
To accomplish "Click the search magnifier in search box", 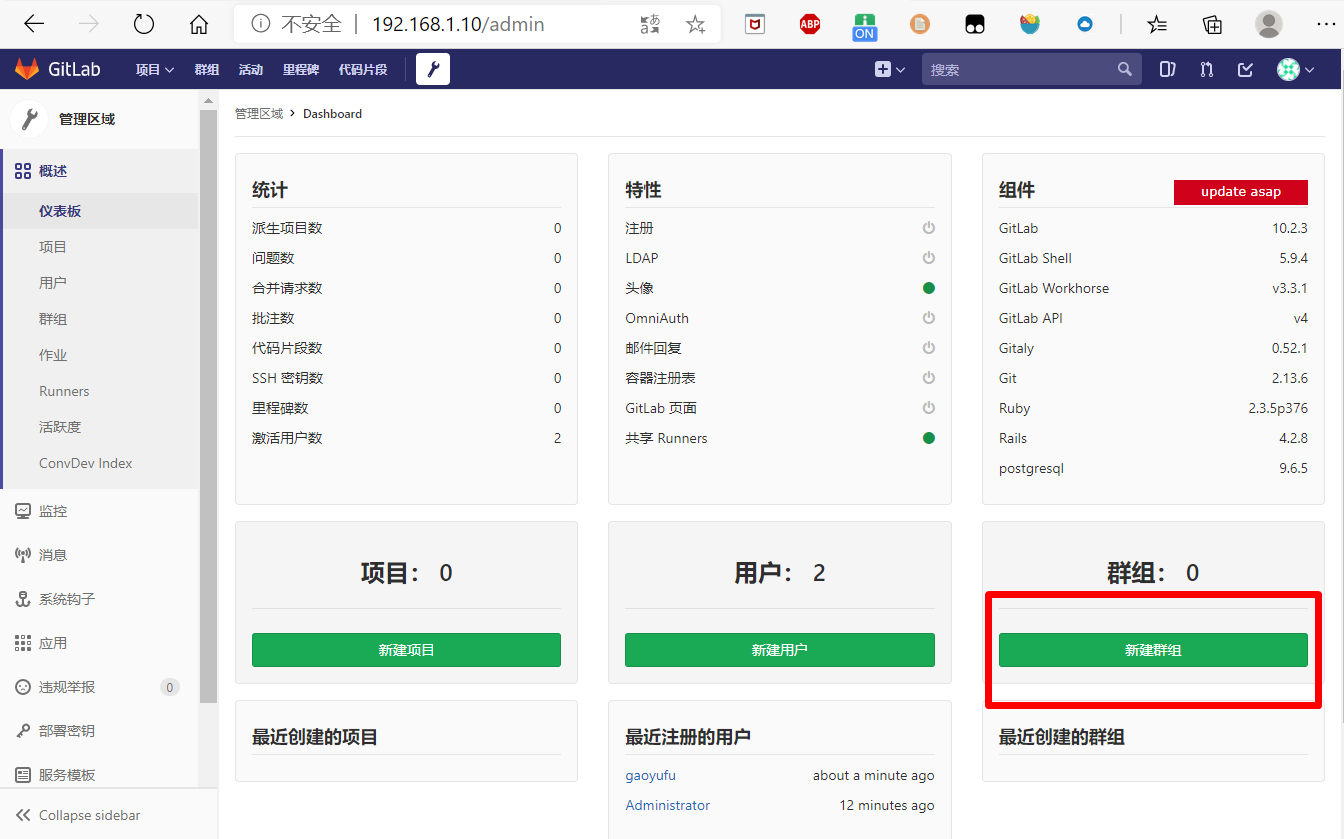I will pyautogui.click(x=1124, y=69).
